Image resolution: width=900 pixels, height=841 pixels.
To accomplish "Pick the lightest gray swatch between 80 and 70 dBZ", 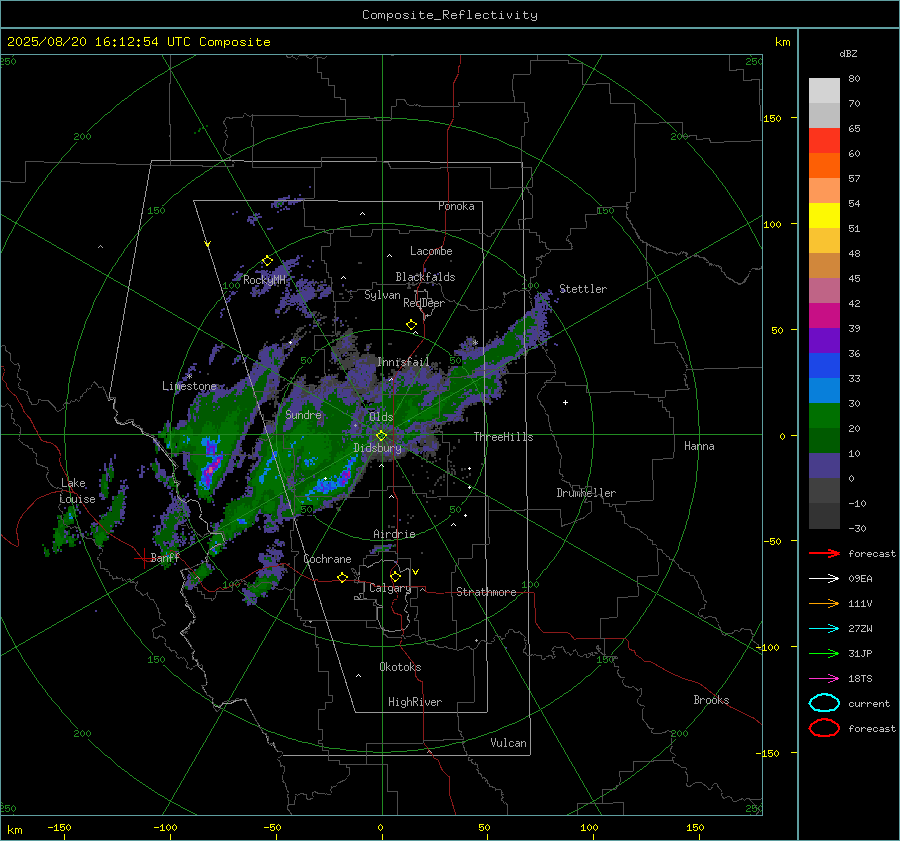I will (824, 91).
